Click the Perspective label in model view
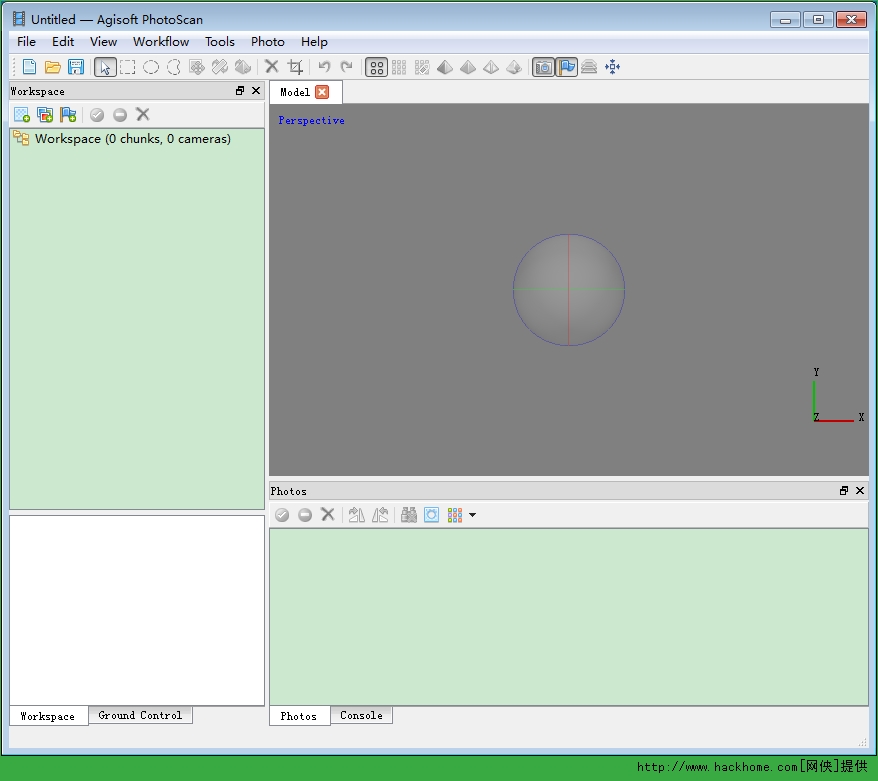 (x=311, y=120)
